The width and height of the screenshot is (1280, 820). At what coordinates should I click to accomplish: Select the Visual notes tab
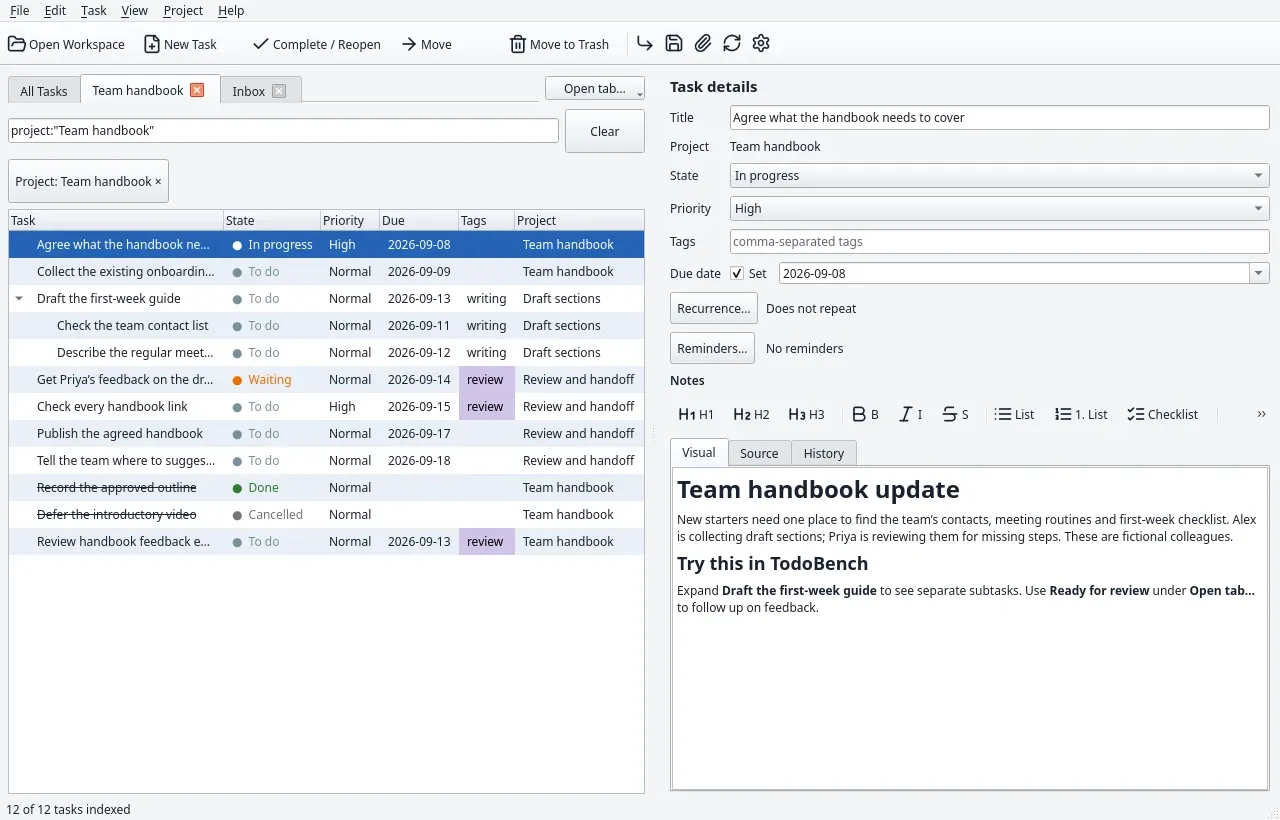coord(698,452)
